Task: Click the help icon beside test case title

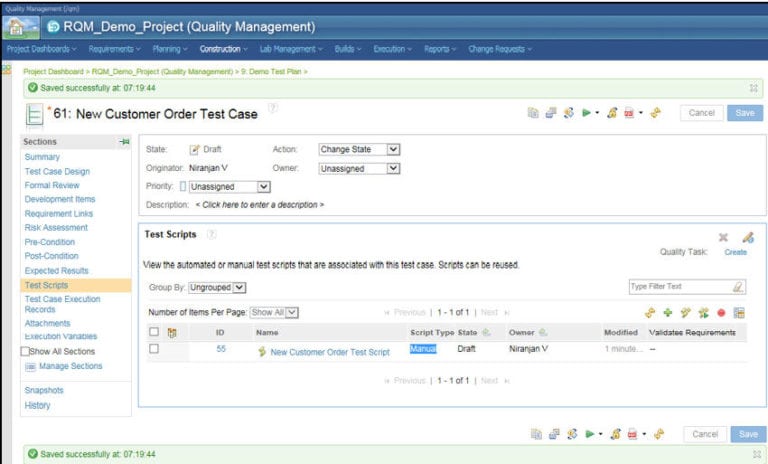Action: click(272, 108)
